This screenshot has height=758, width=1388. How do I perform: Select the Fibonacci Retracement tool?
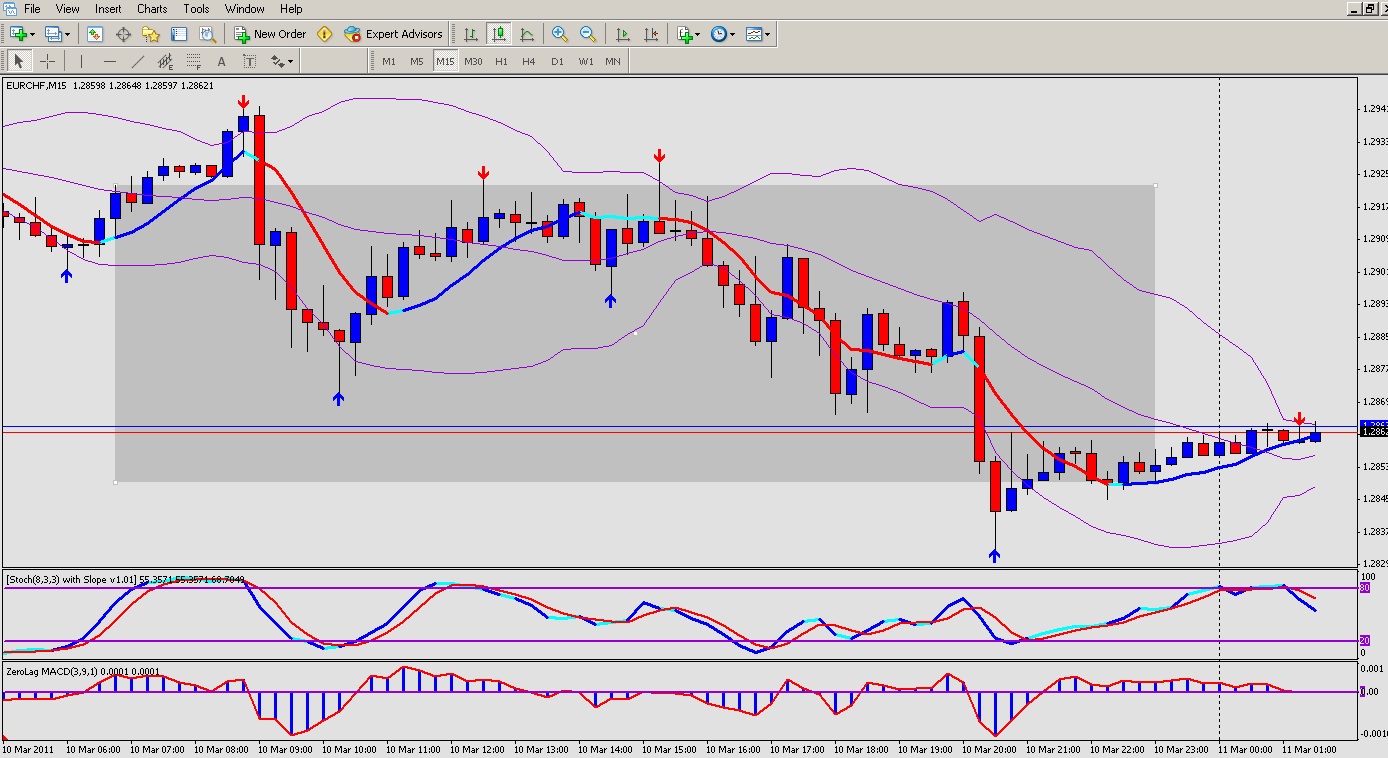coord(194,61)
